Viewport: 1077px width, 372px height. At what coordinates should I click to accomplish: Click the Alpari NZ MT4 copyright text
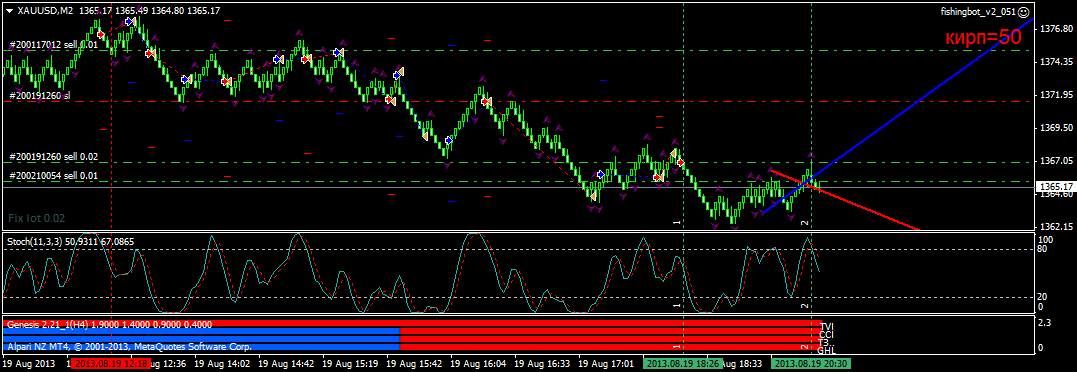129,347
